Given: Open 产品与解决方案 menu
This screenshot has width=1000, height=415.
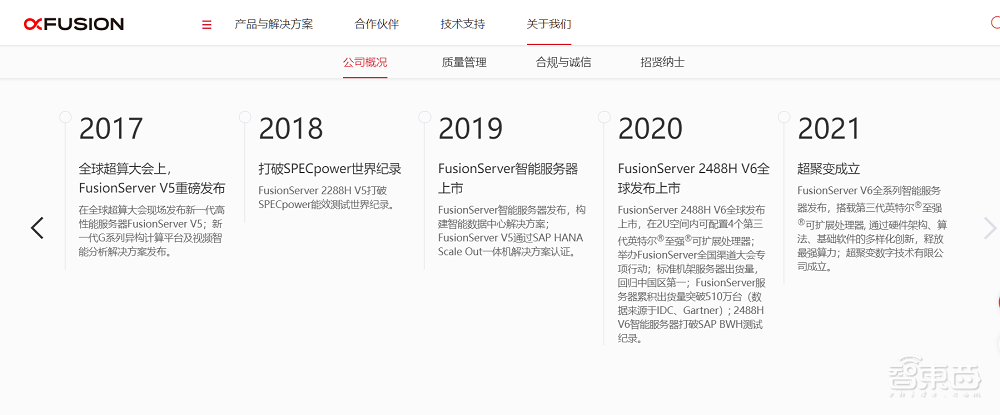Looking at the screenshot, I should point(274,24).
